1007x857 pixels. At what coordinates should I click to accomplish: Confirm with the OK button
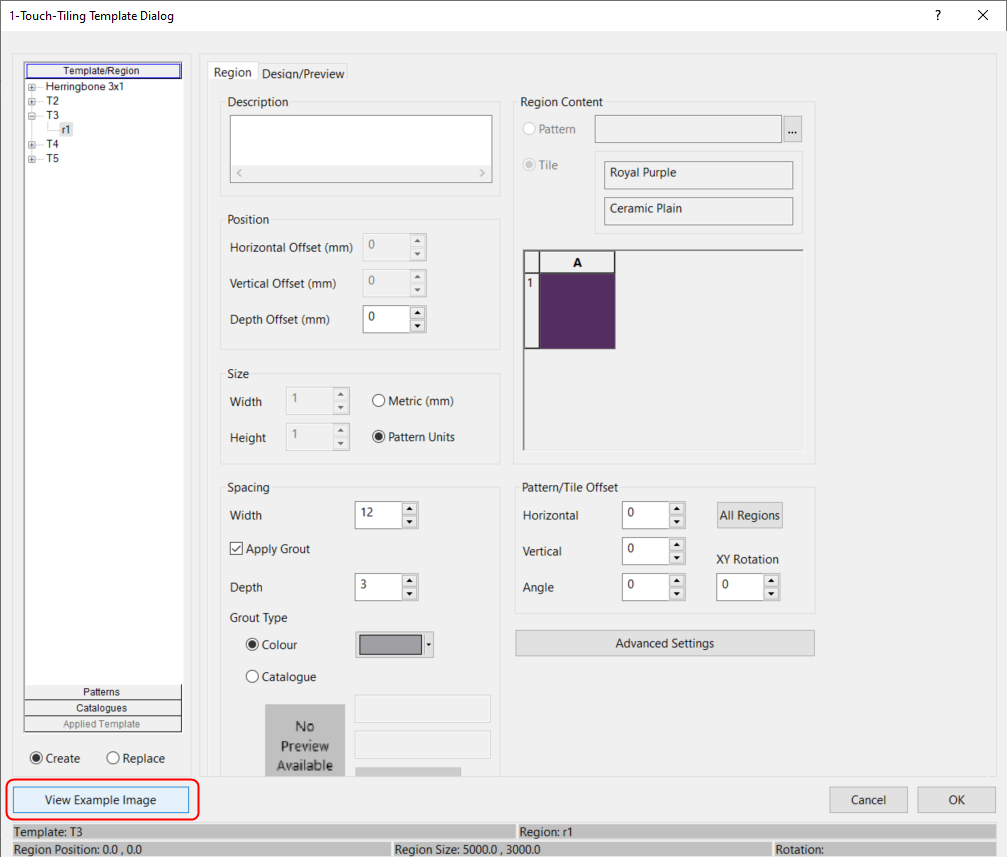(956, 800)
